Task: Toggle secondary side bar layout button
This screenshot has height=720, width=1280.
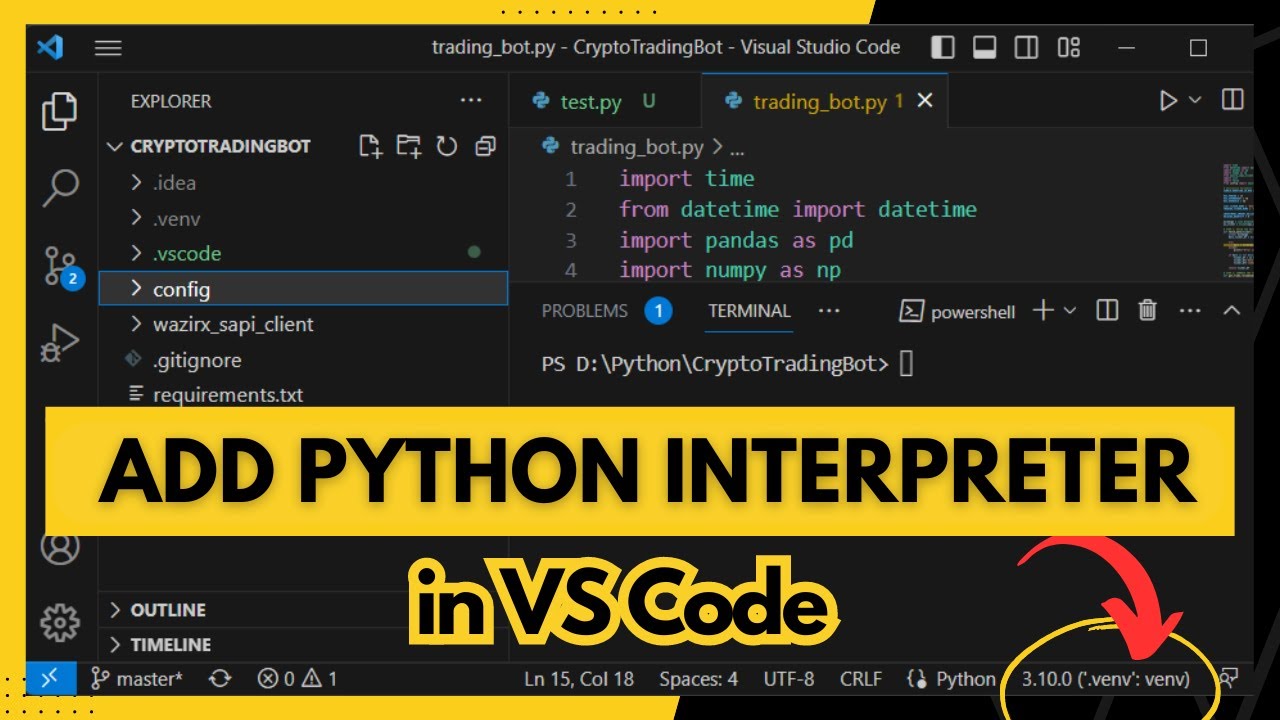Action: click(x=1026, y=47)
